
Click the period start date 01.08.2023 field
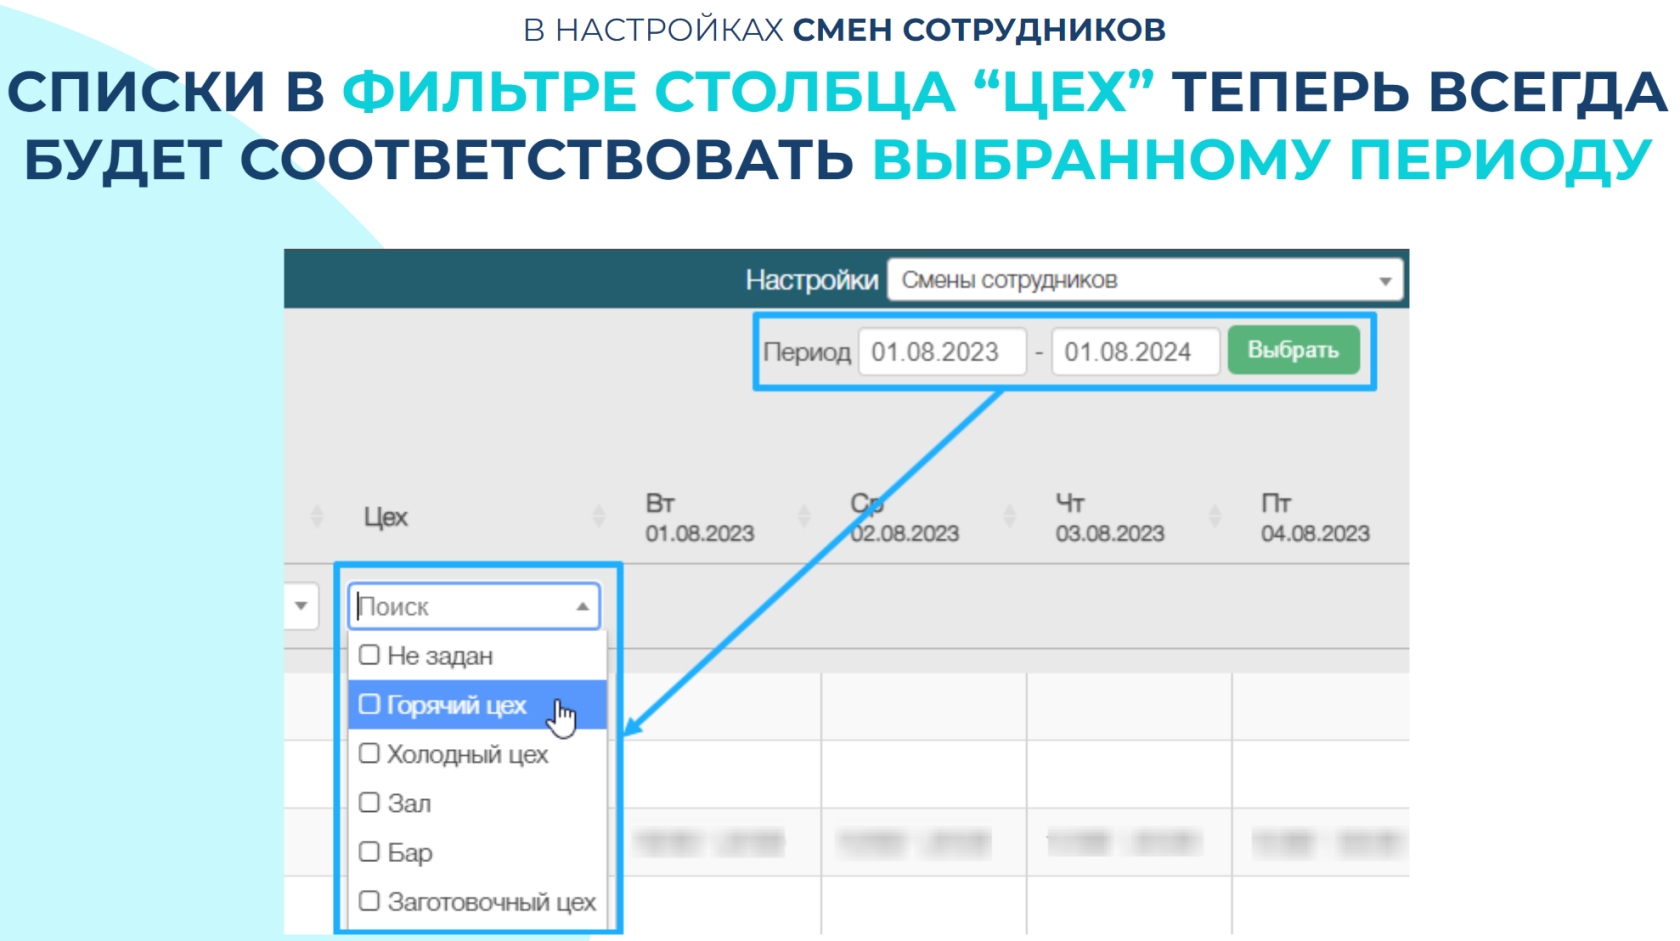pos(942,352)
